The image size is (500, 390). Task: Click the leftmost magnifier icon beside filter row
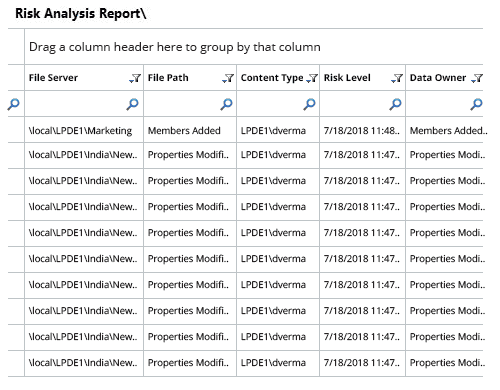pos(14,104)
